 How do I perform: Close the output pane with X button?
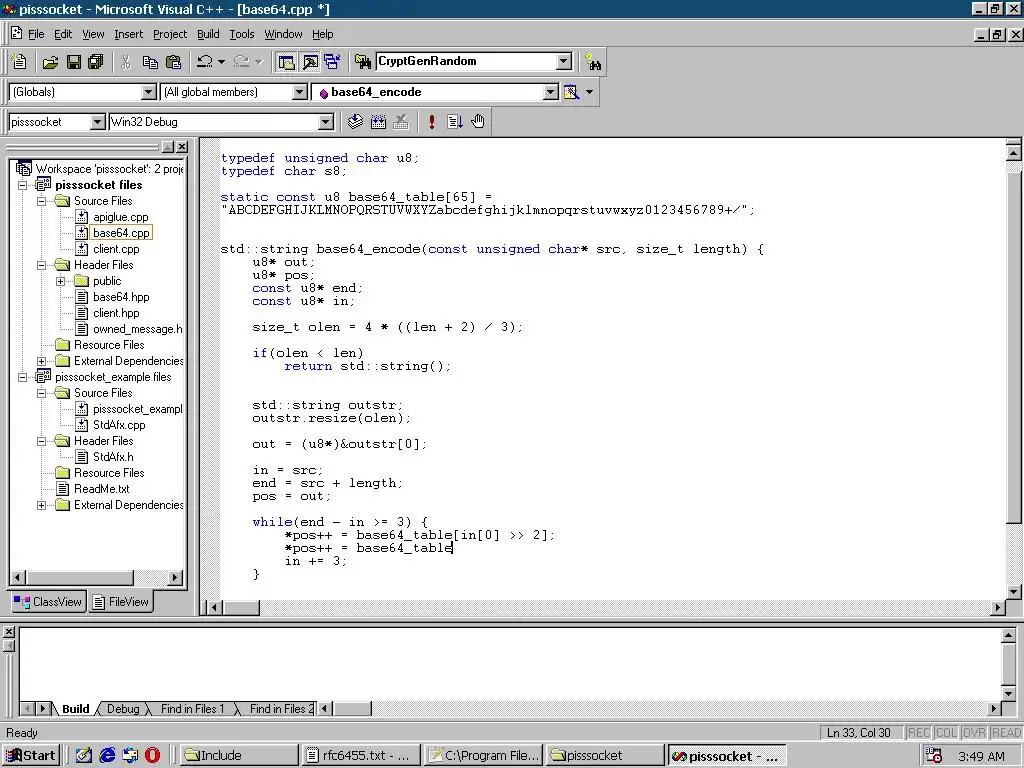[x=8, y=632]
